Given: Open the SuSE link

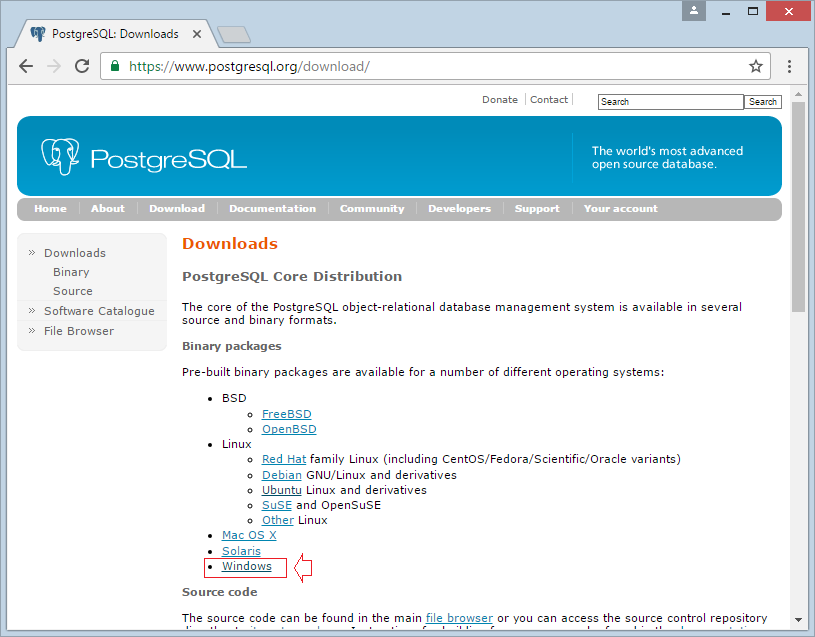Looking at the screenshot, I should tap(277, 505).
